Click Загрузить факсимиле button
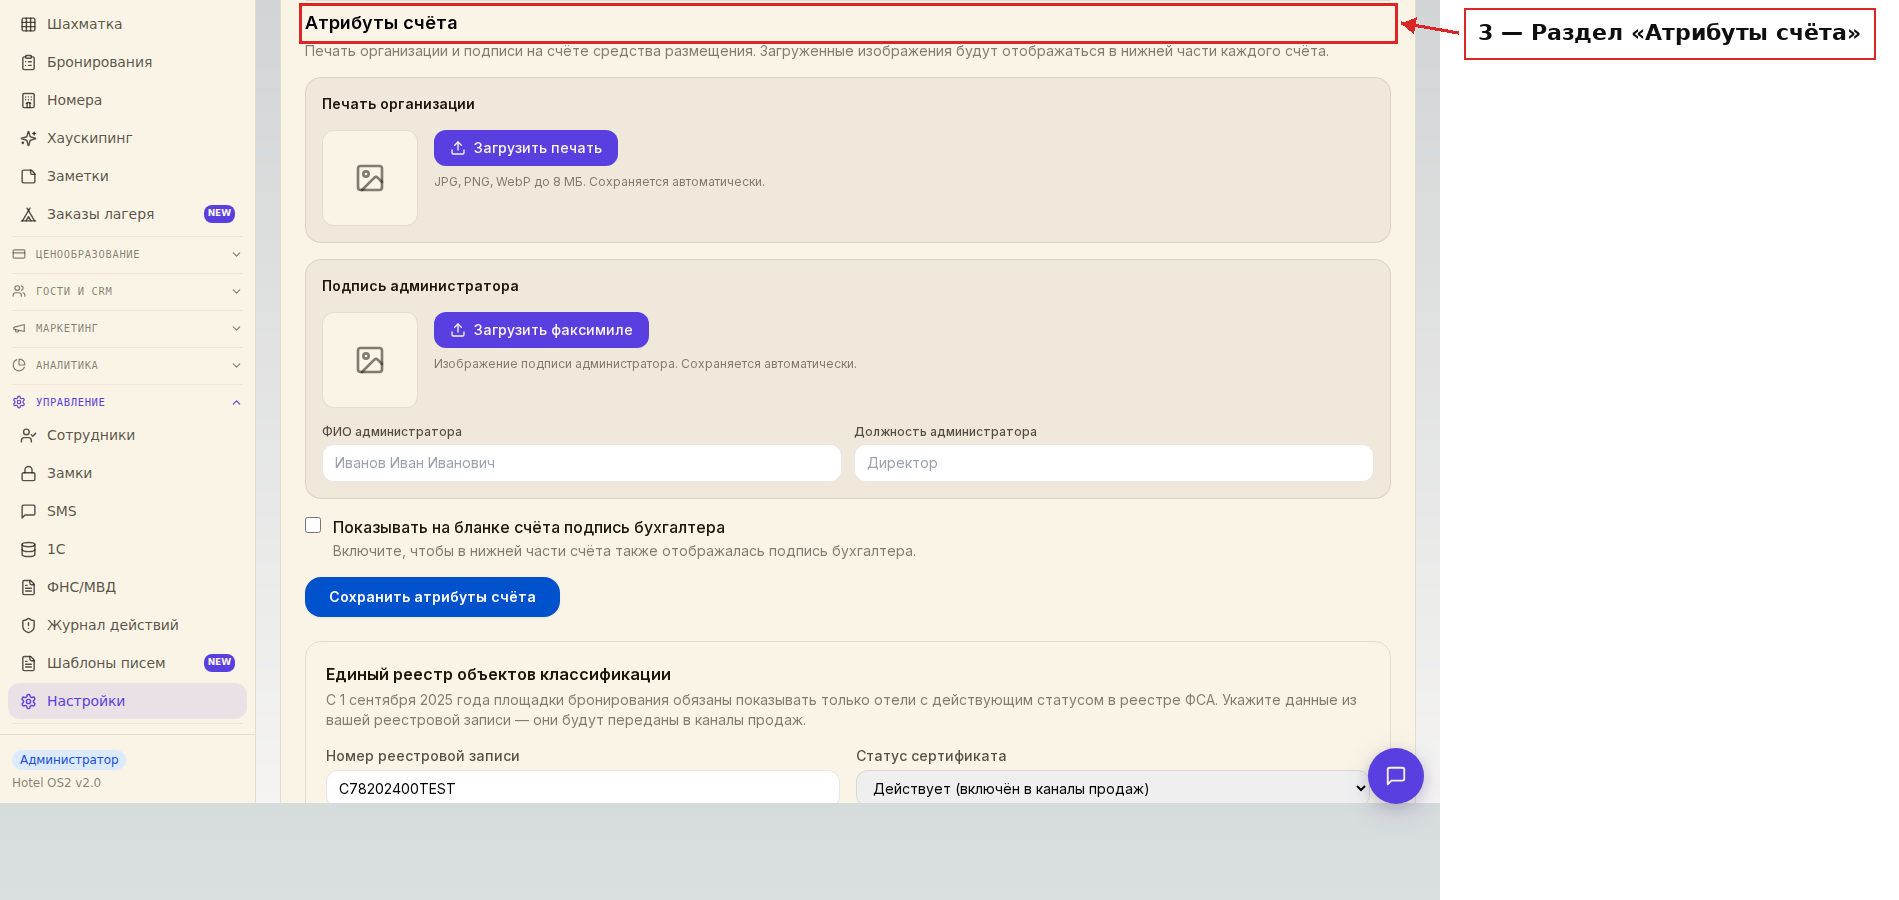 [x=541, y=330]
